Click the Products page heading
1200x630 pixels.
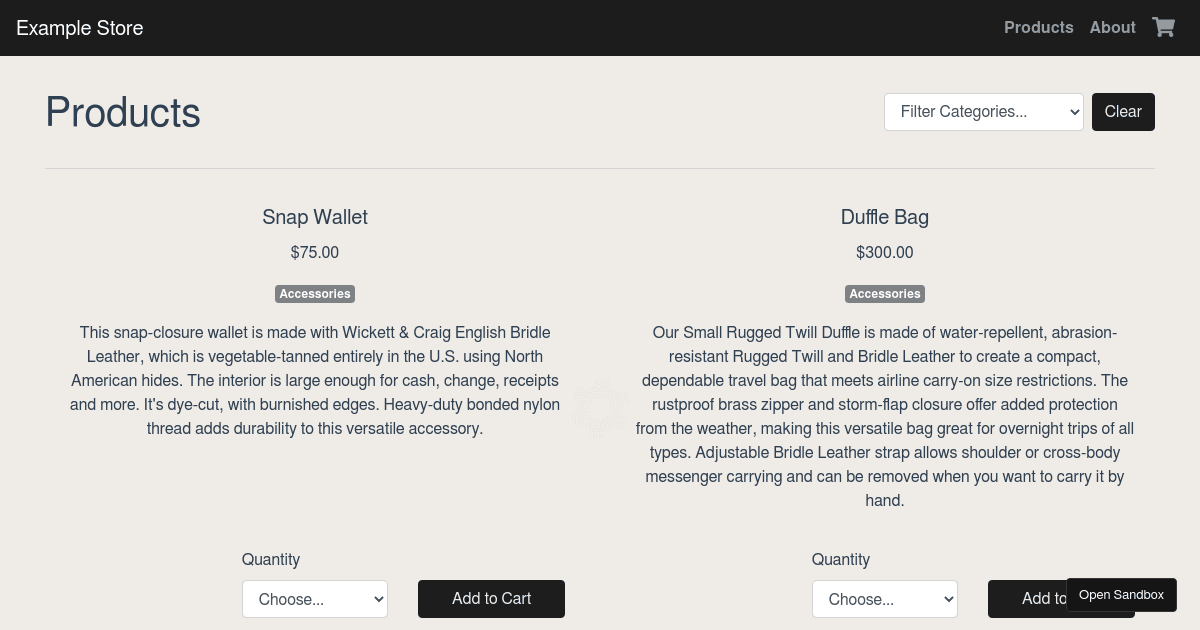tap(123, 112)
